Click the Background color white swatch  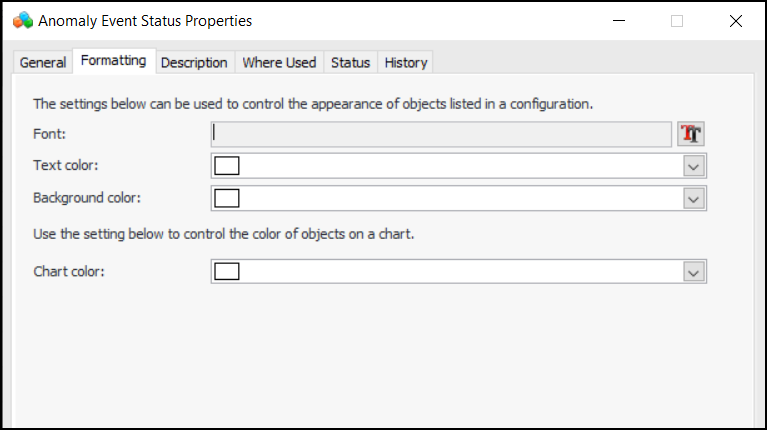click(x=227, y=198)
